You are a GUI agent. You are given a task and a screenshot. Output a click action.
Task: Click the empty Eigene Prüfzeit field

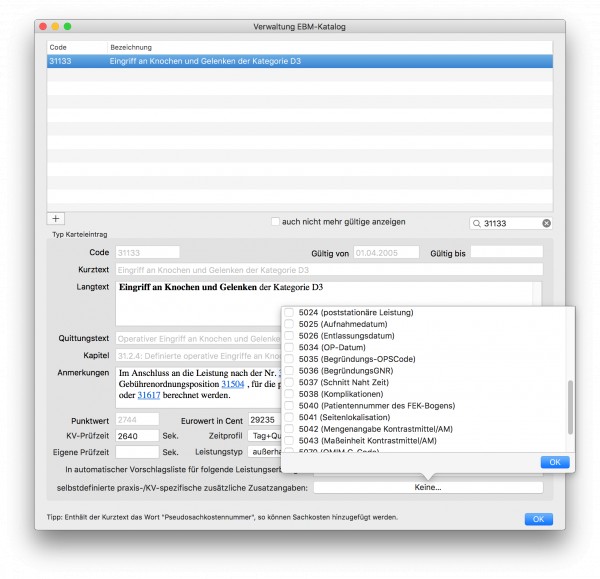click(x=137, y=452)
